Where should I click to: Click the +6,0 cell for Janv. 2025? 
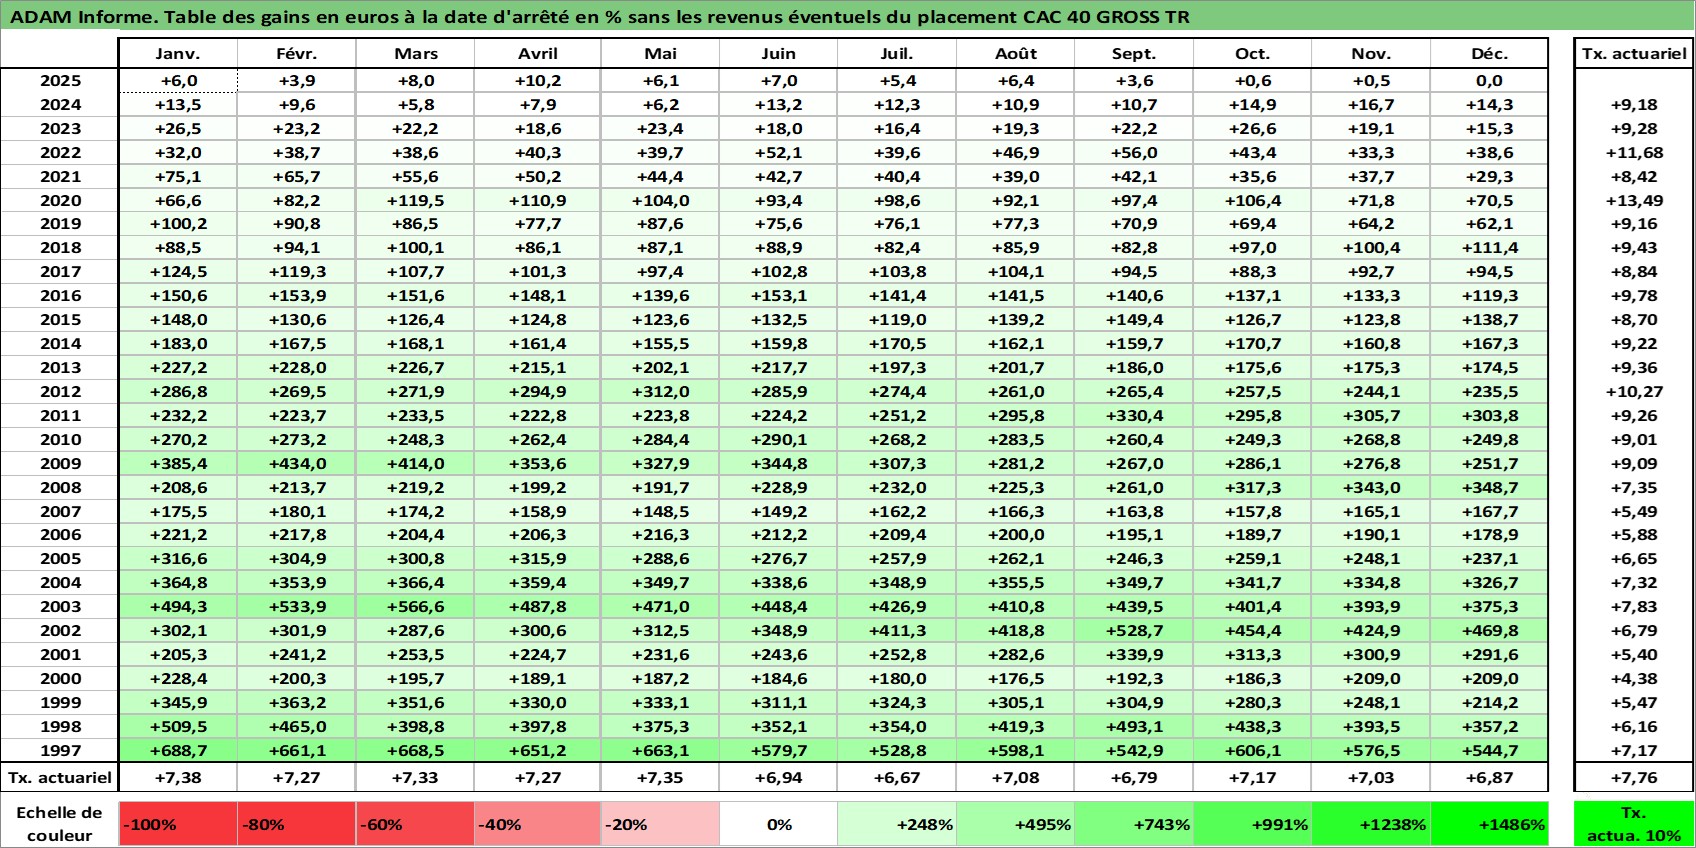178,81
